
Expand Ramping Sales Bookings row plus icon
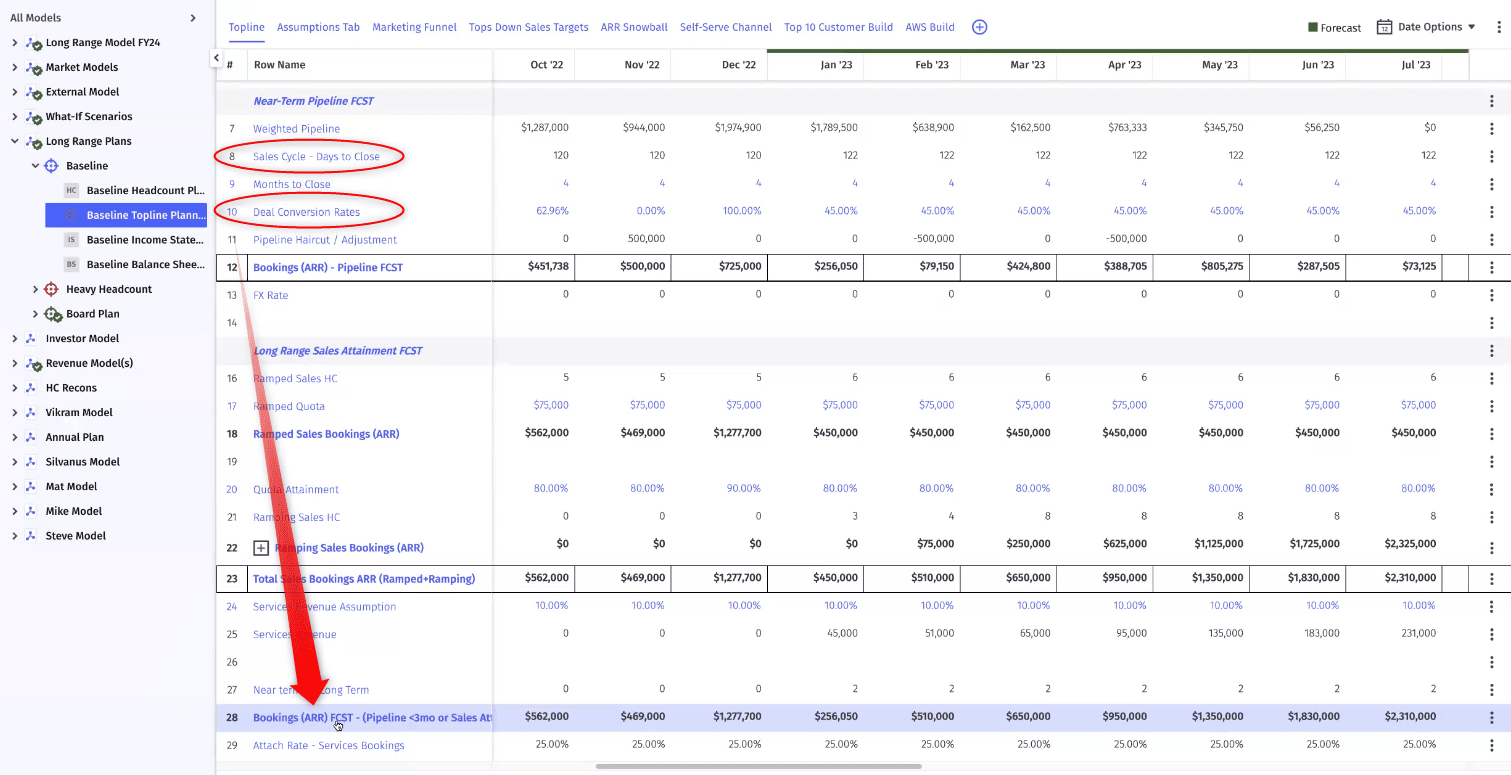point(261,548)
